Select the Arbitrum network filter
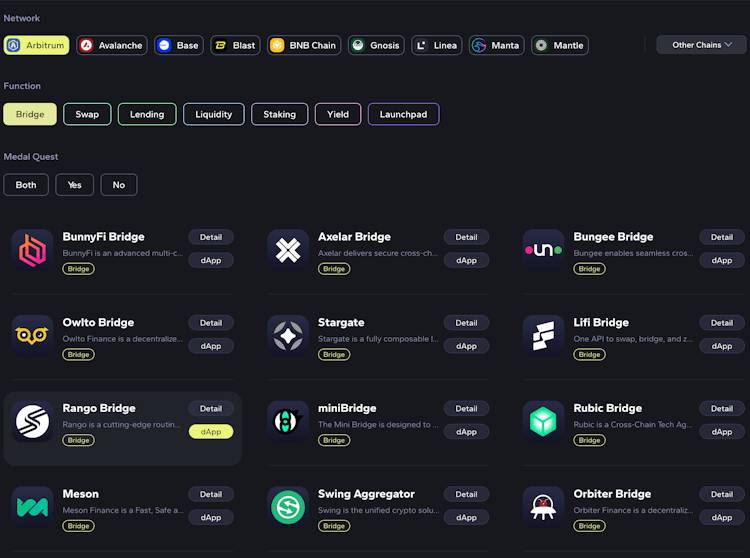Viewport: 750px width, 558px height. (36, 45)
